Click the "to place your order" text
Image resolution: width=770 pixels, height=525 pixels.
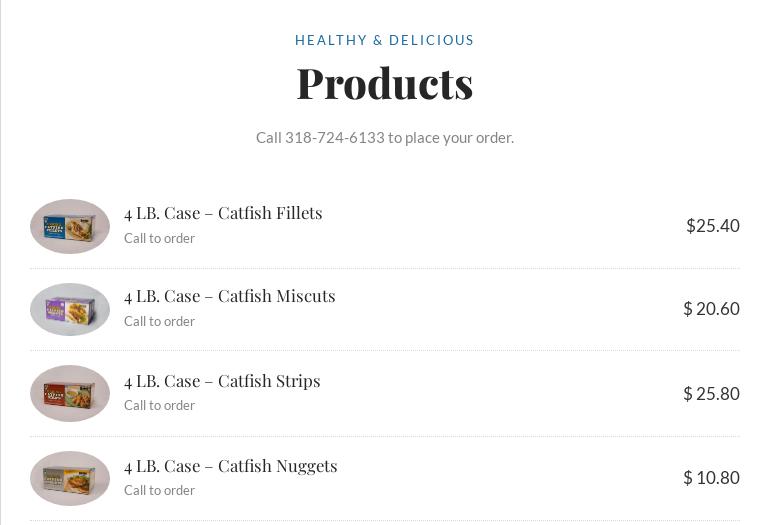tap(451, 138)
